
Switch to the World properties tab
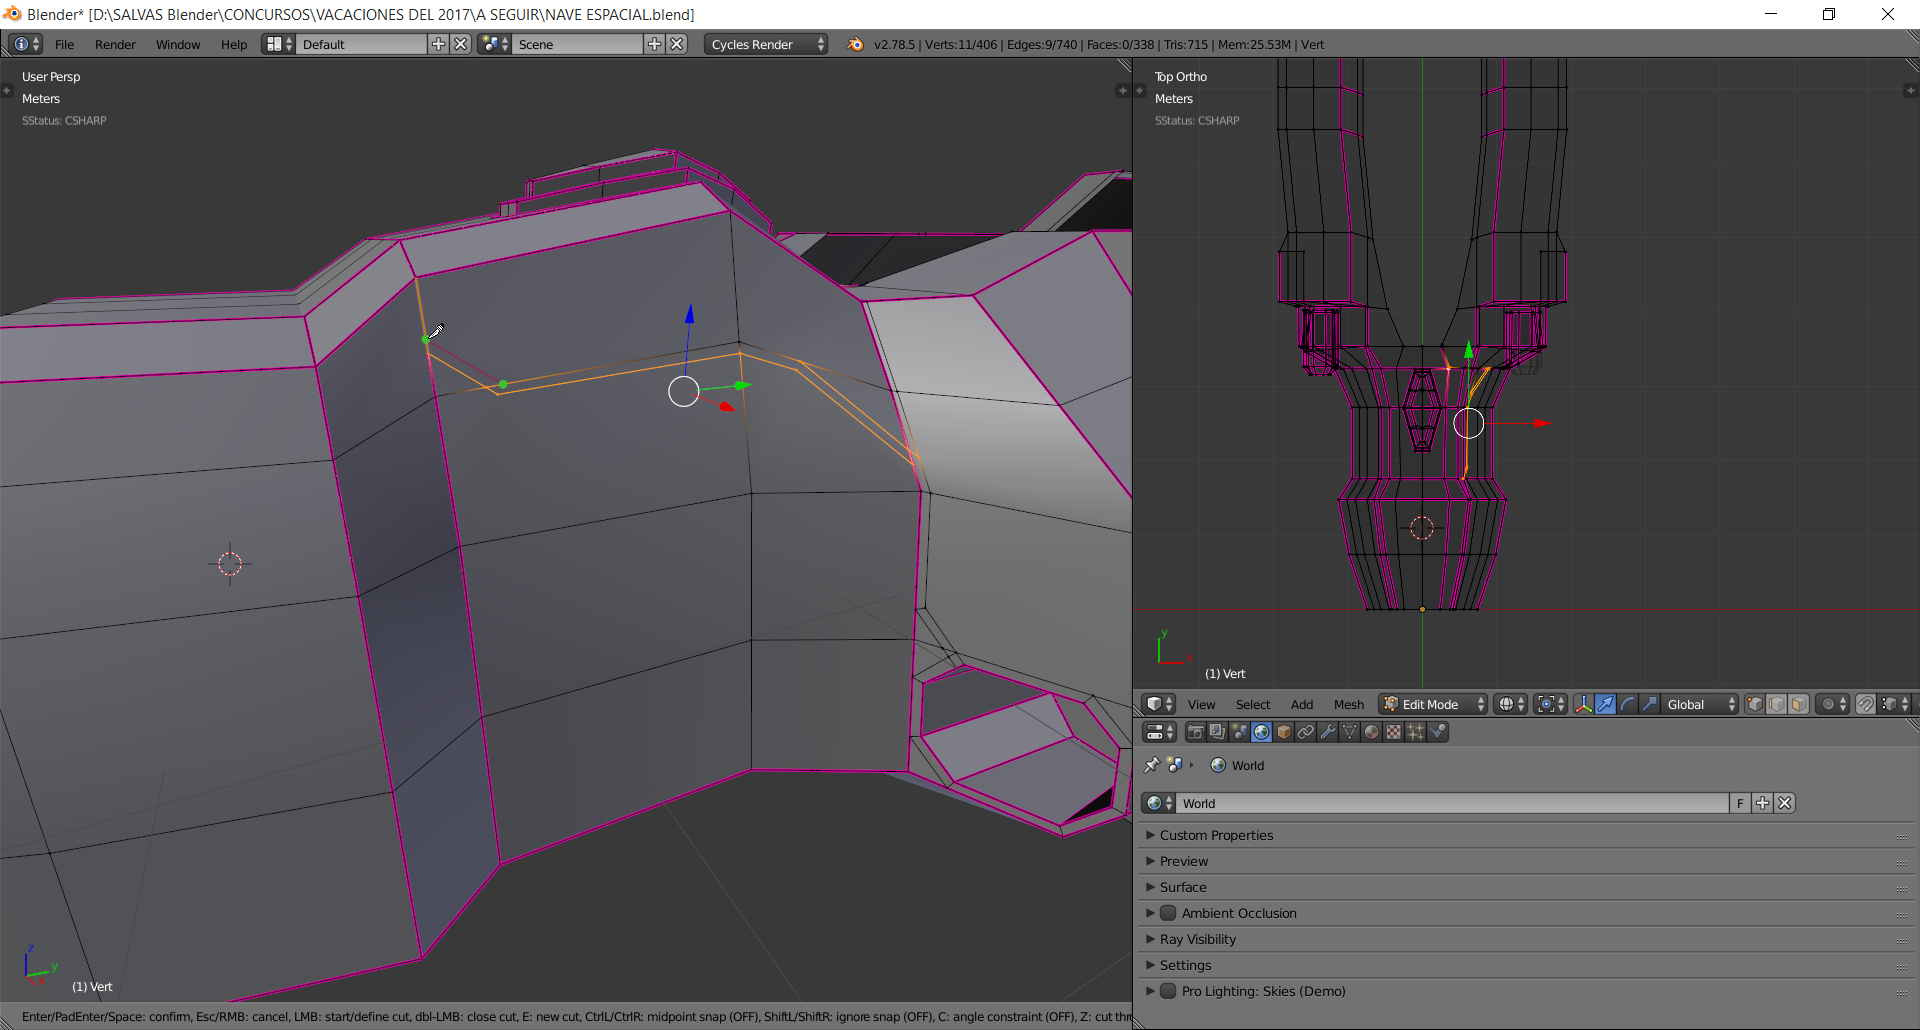click(x=1262, y=732)
